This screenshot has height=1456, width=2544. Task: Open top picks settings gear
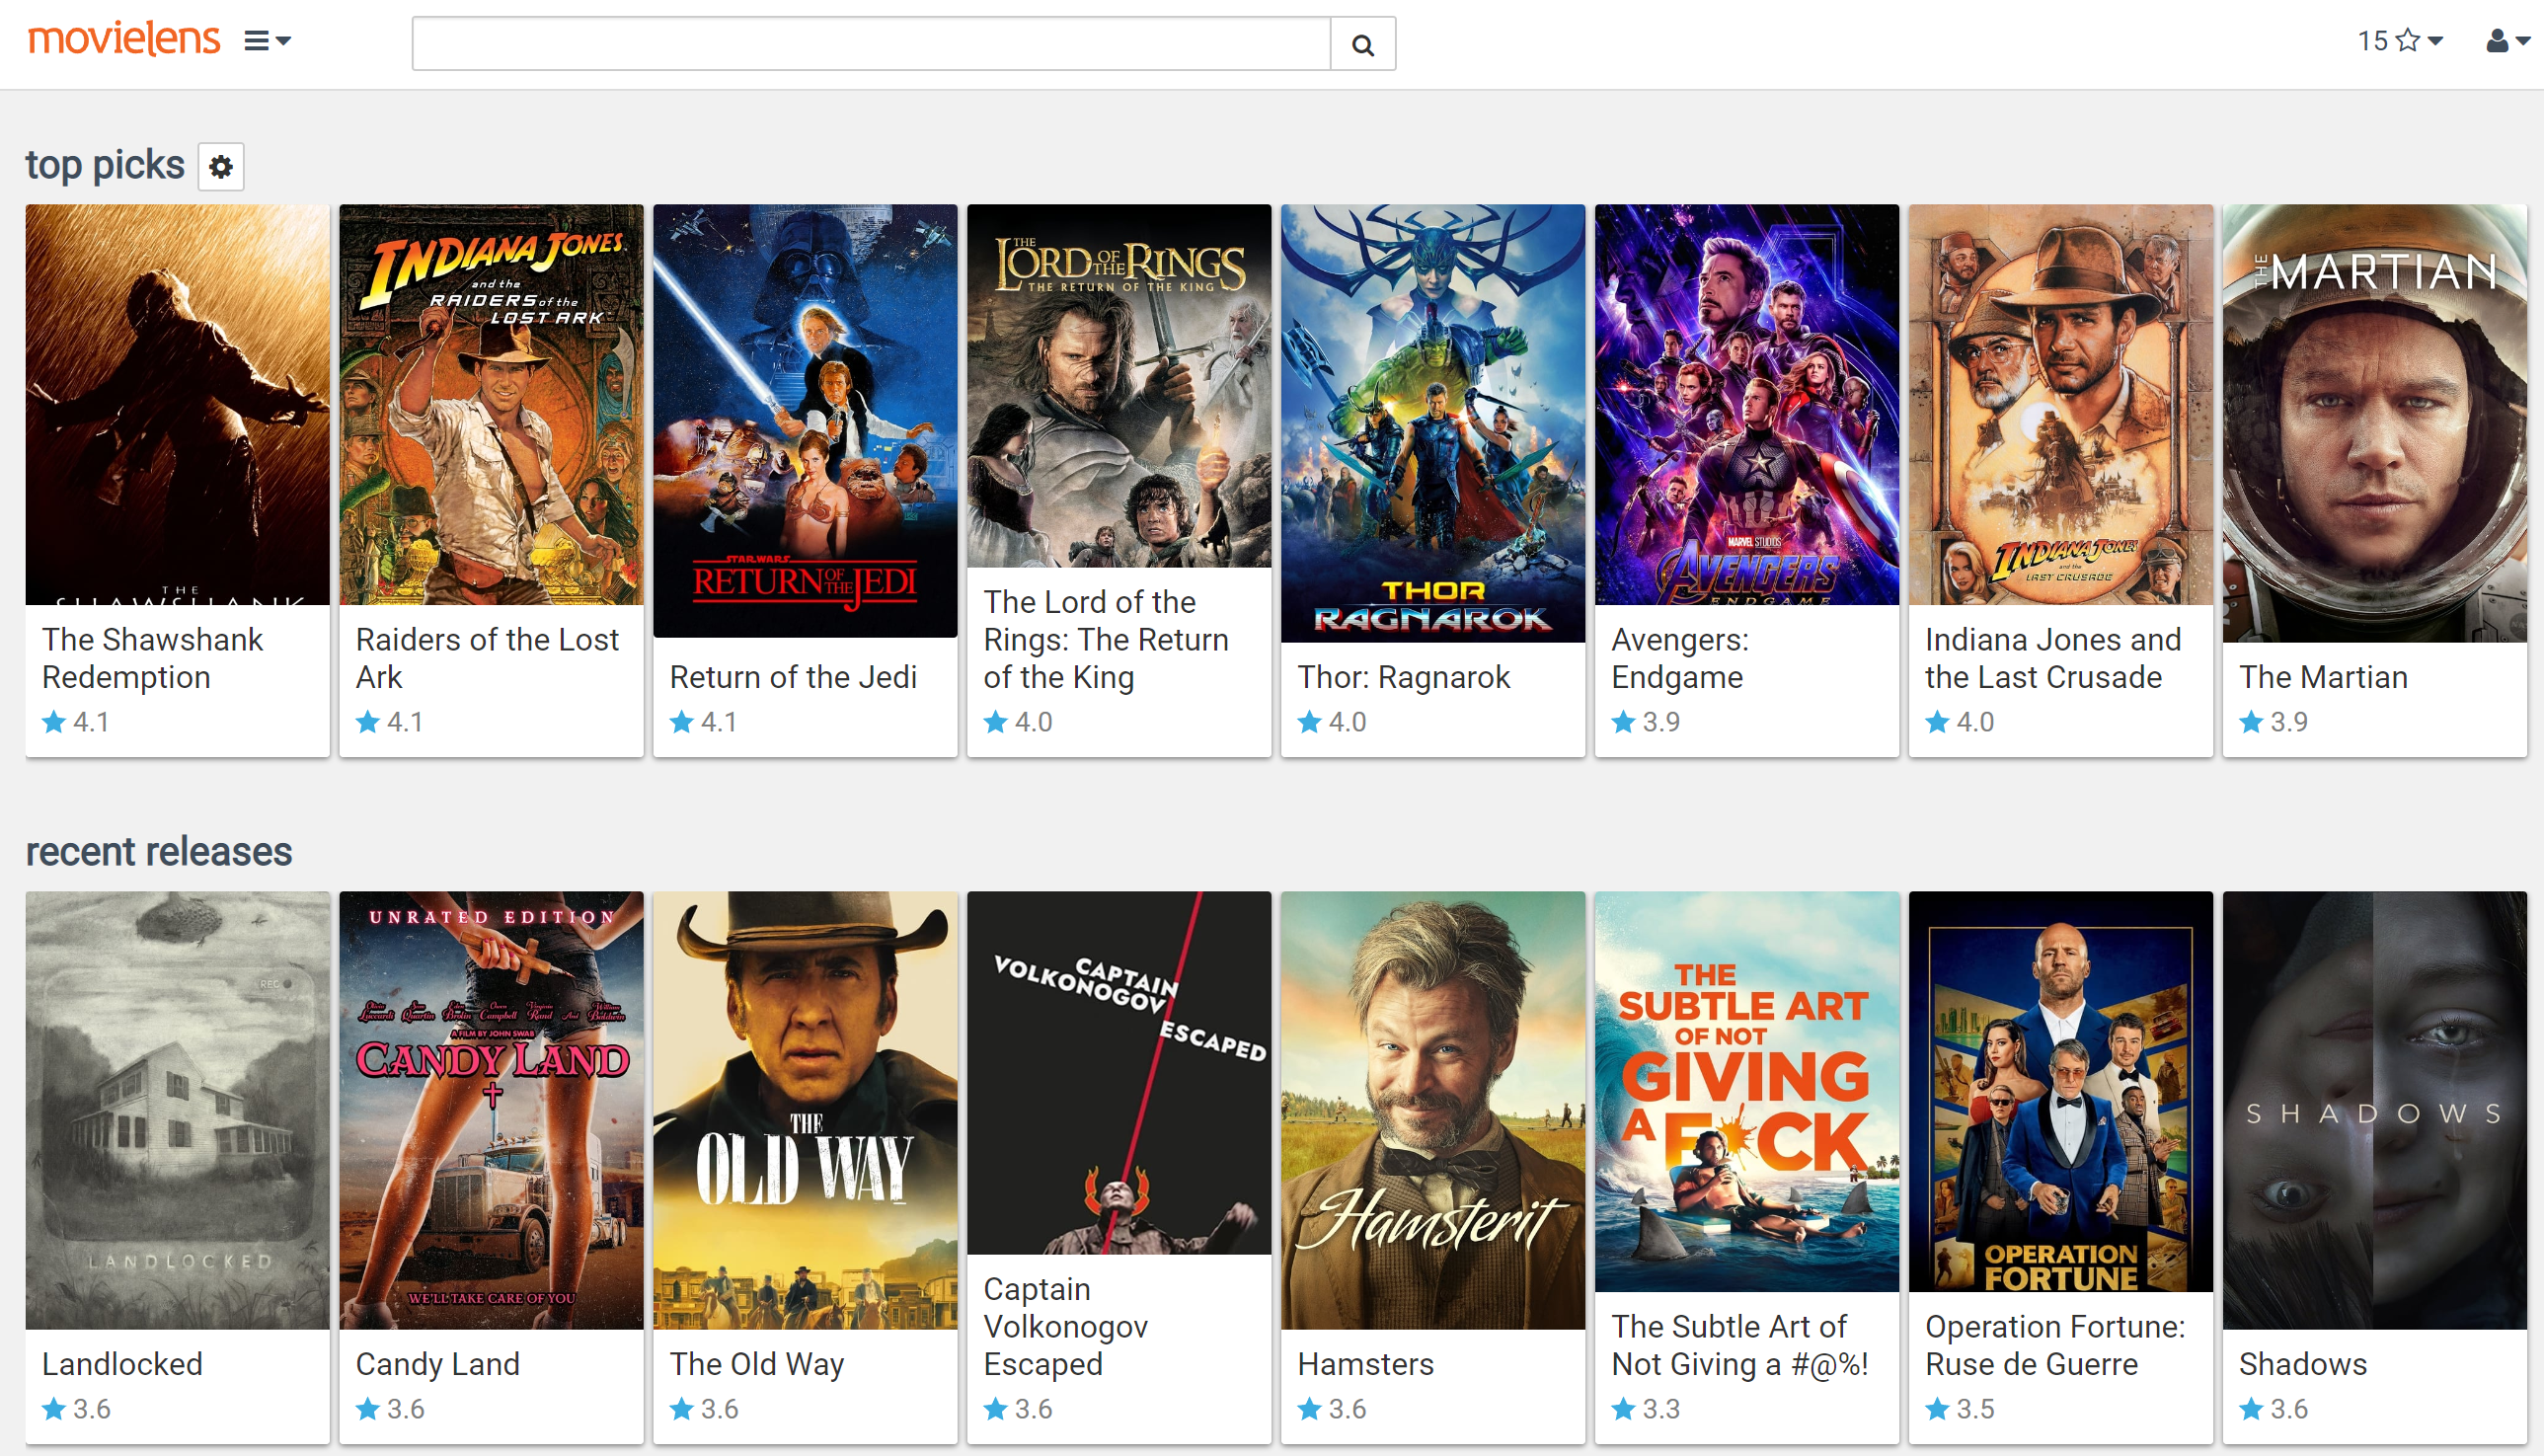(x=221, y=166)
